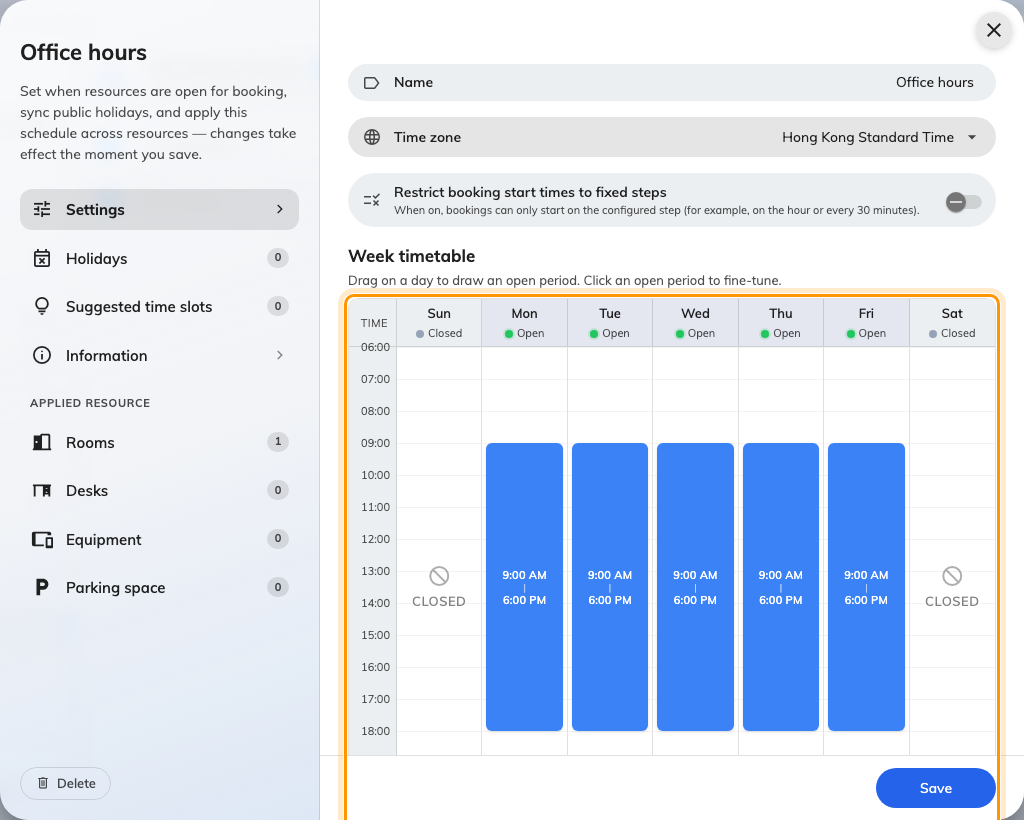Image resolution: width=1024 pixels, height=820 pixels.
Task: Click the fixed steps restriction icon
Action: click(372, 200)
